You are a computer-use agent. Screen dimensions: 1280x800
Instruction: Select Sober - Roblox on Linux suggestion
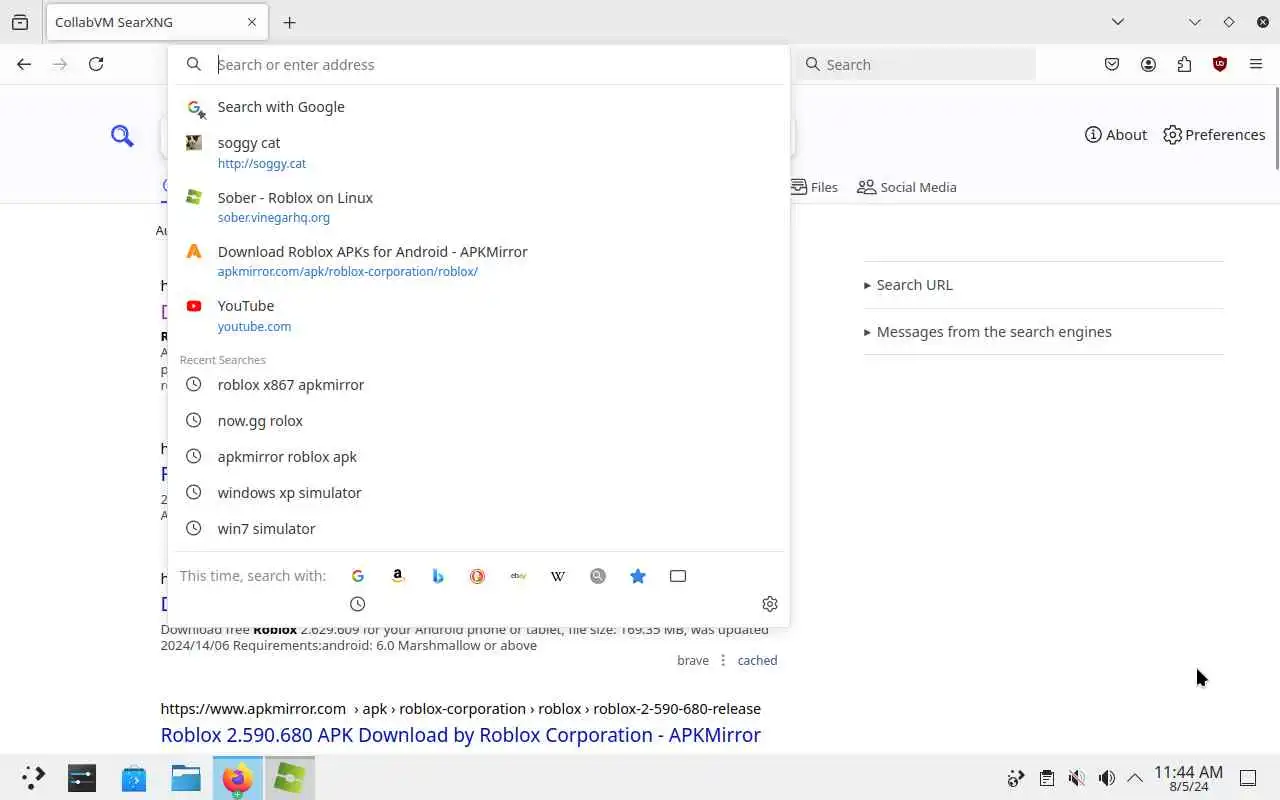click(479, 207)
